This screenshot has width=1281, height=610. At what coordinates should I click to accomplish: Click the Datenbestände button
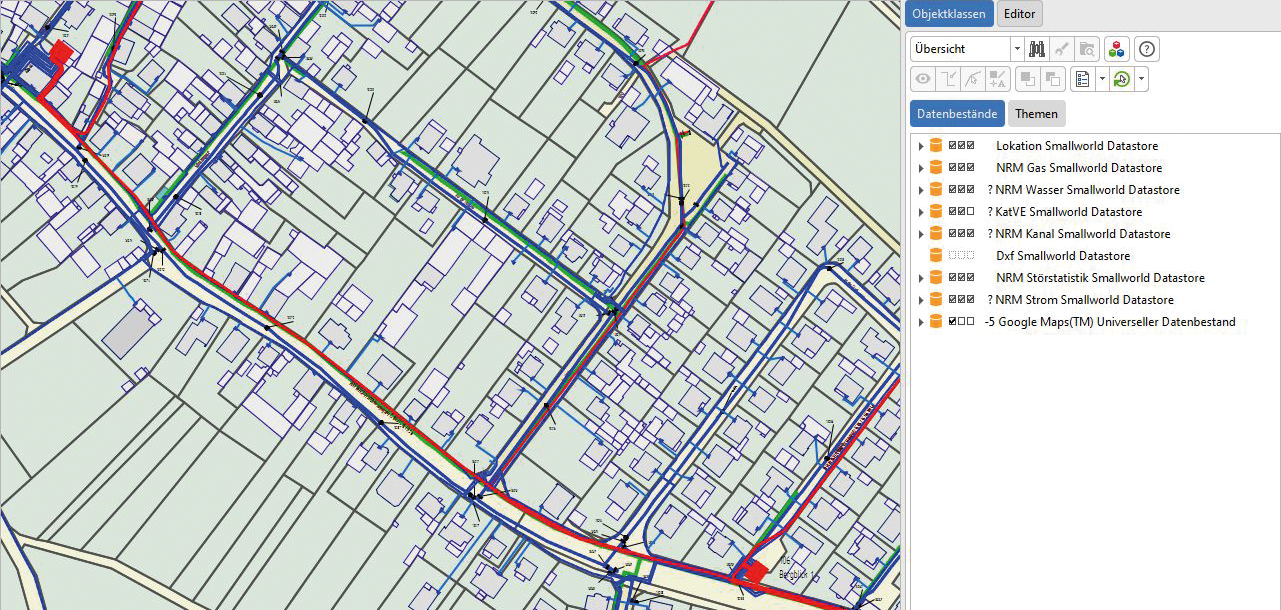(x=956, y=114)
